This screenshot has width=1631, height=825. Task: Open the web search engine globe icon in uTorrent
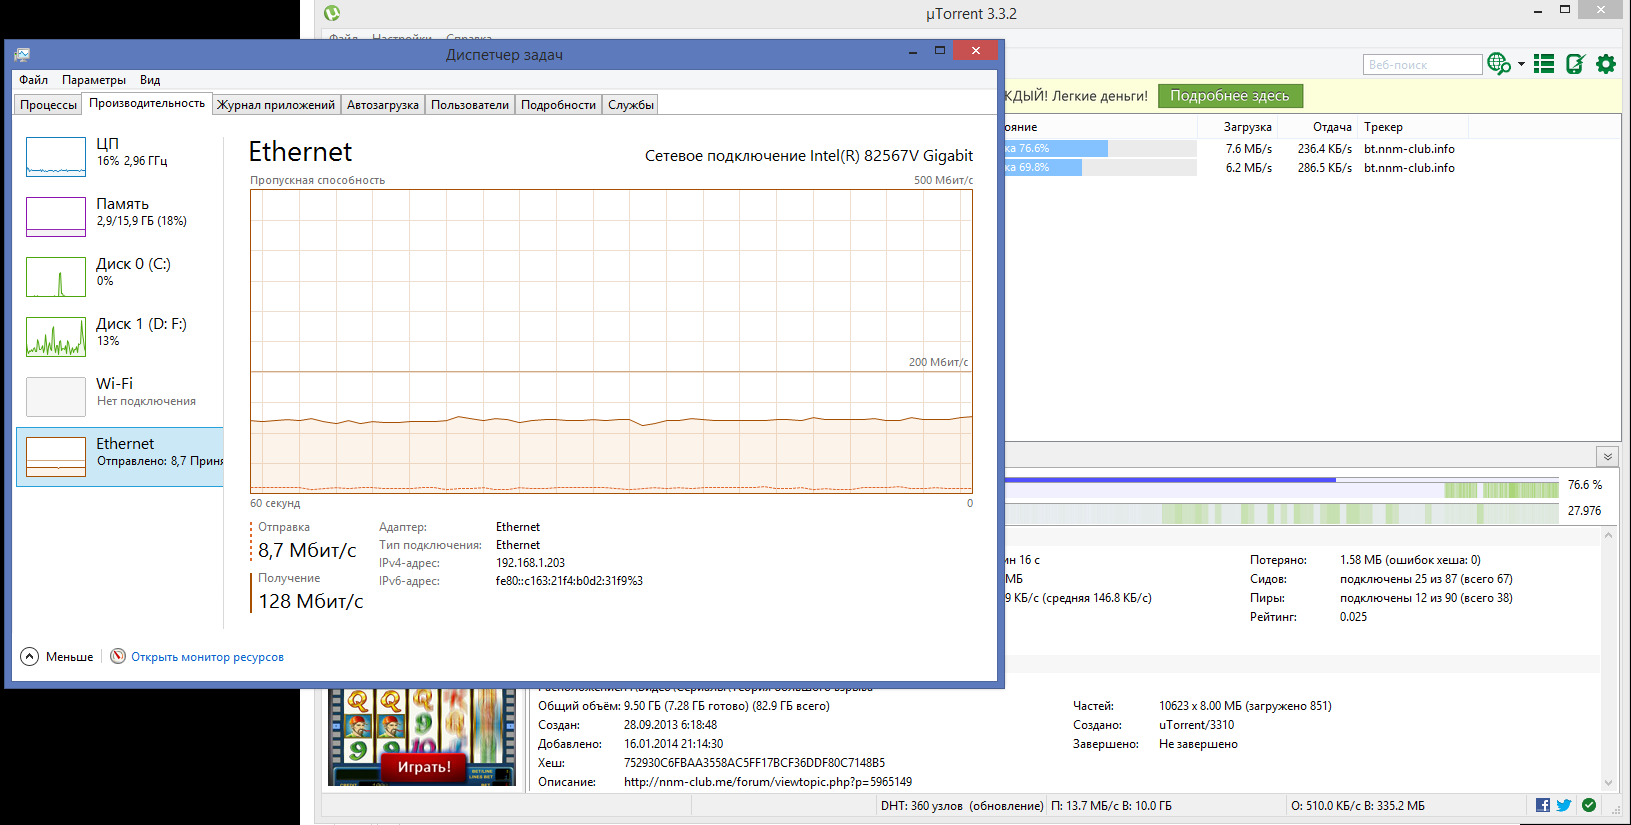coord(1498,64)
